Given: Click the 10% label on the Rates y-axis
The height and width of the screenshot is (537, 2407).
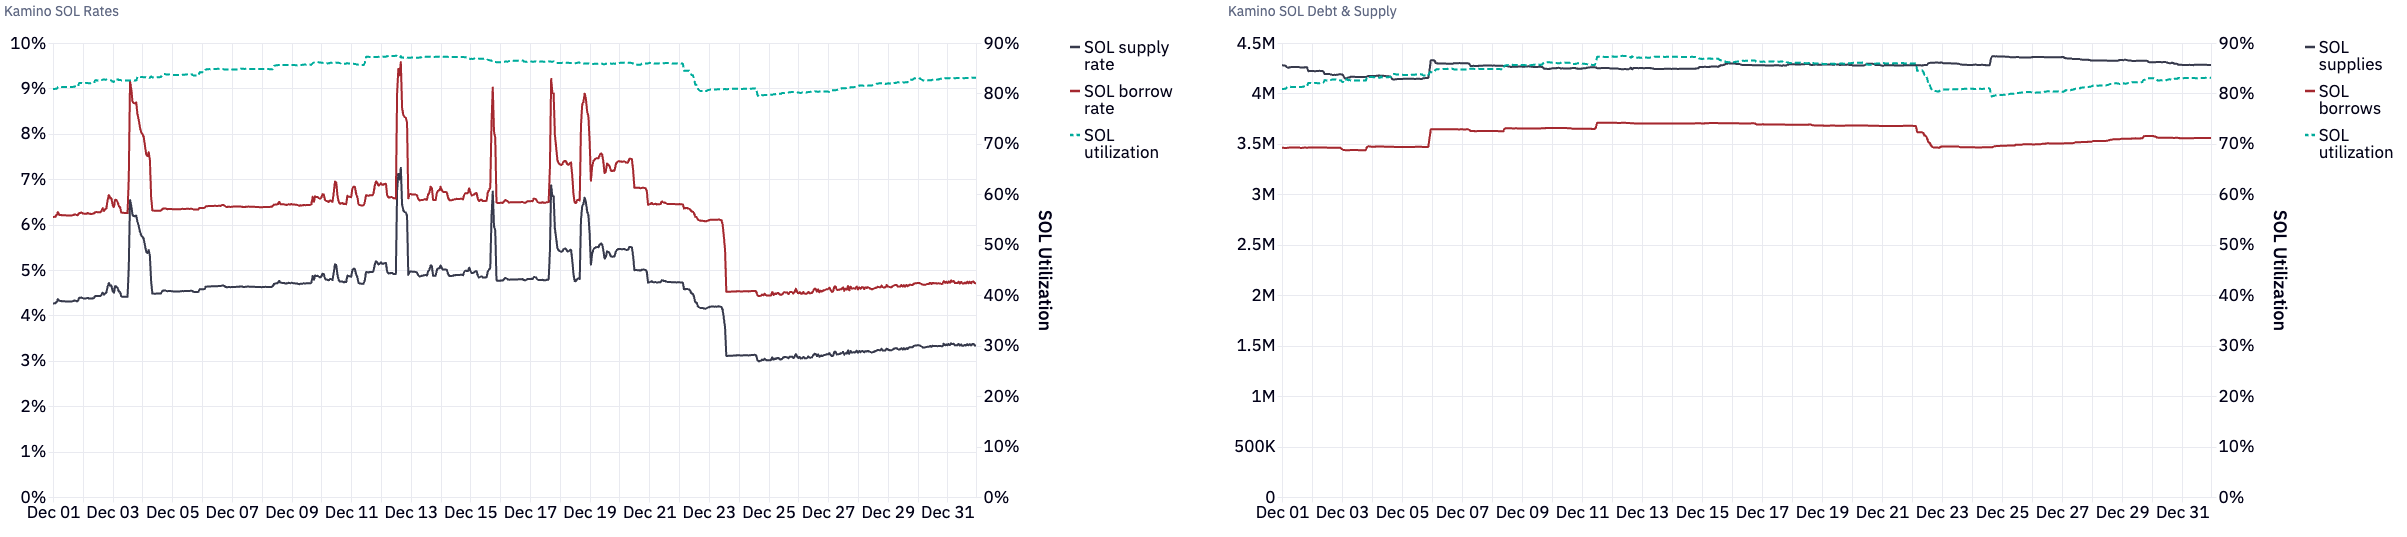Looking at the screenshot, I should point(28,44).
